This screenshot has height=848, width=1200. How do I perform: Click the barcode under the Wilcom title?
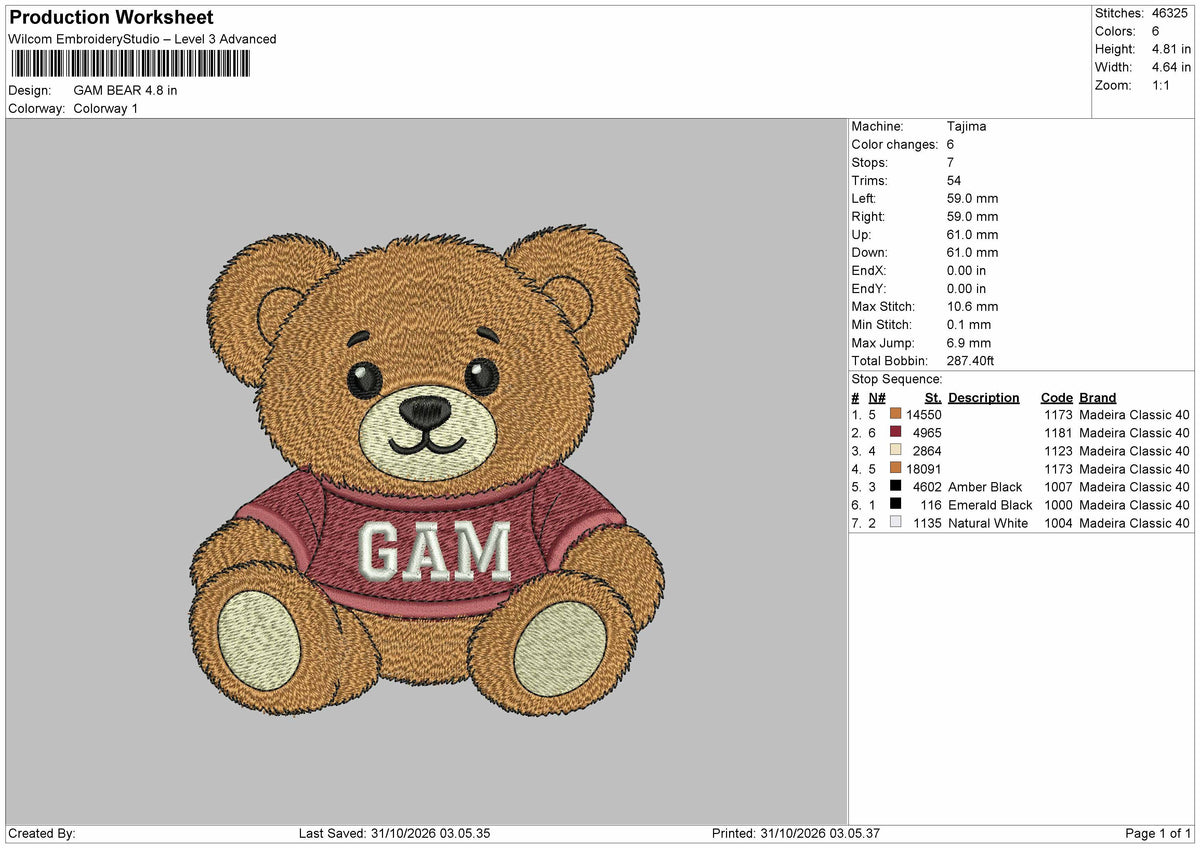(131, 65)
